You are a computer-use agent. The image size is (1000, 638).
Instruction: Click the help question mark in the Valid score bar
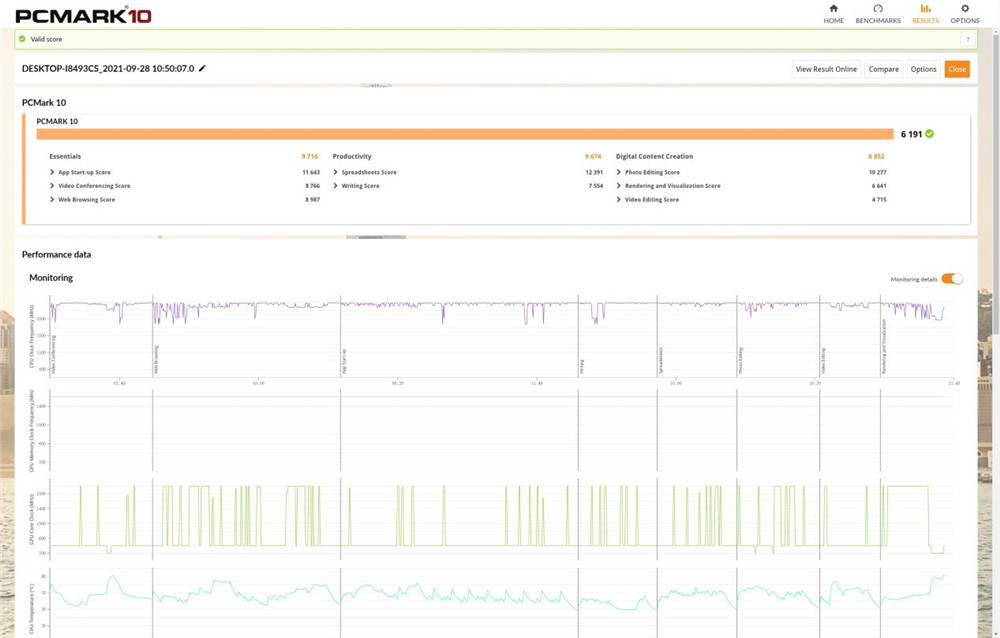click(x=967, y=39)
